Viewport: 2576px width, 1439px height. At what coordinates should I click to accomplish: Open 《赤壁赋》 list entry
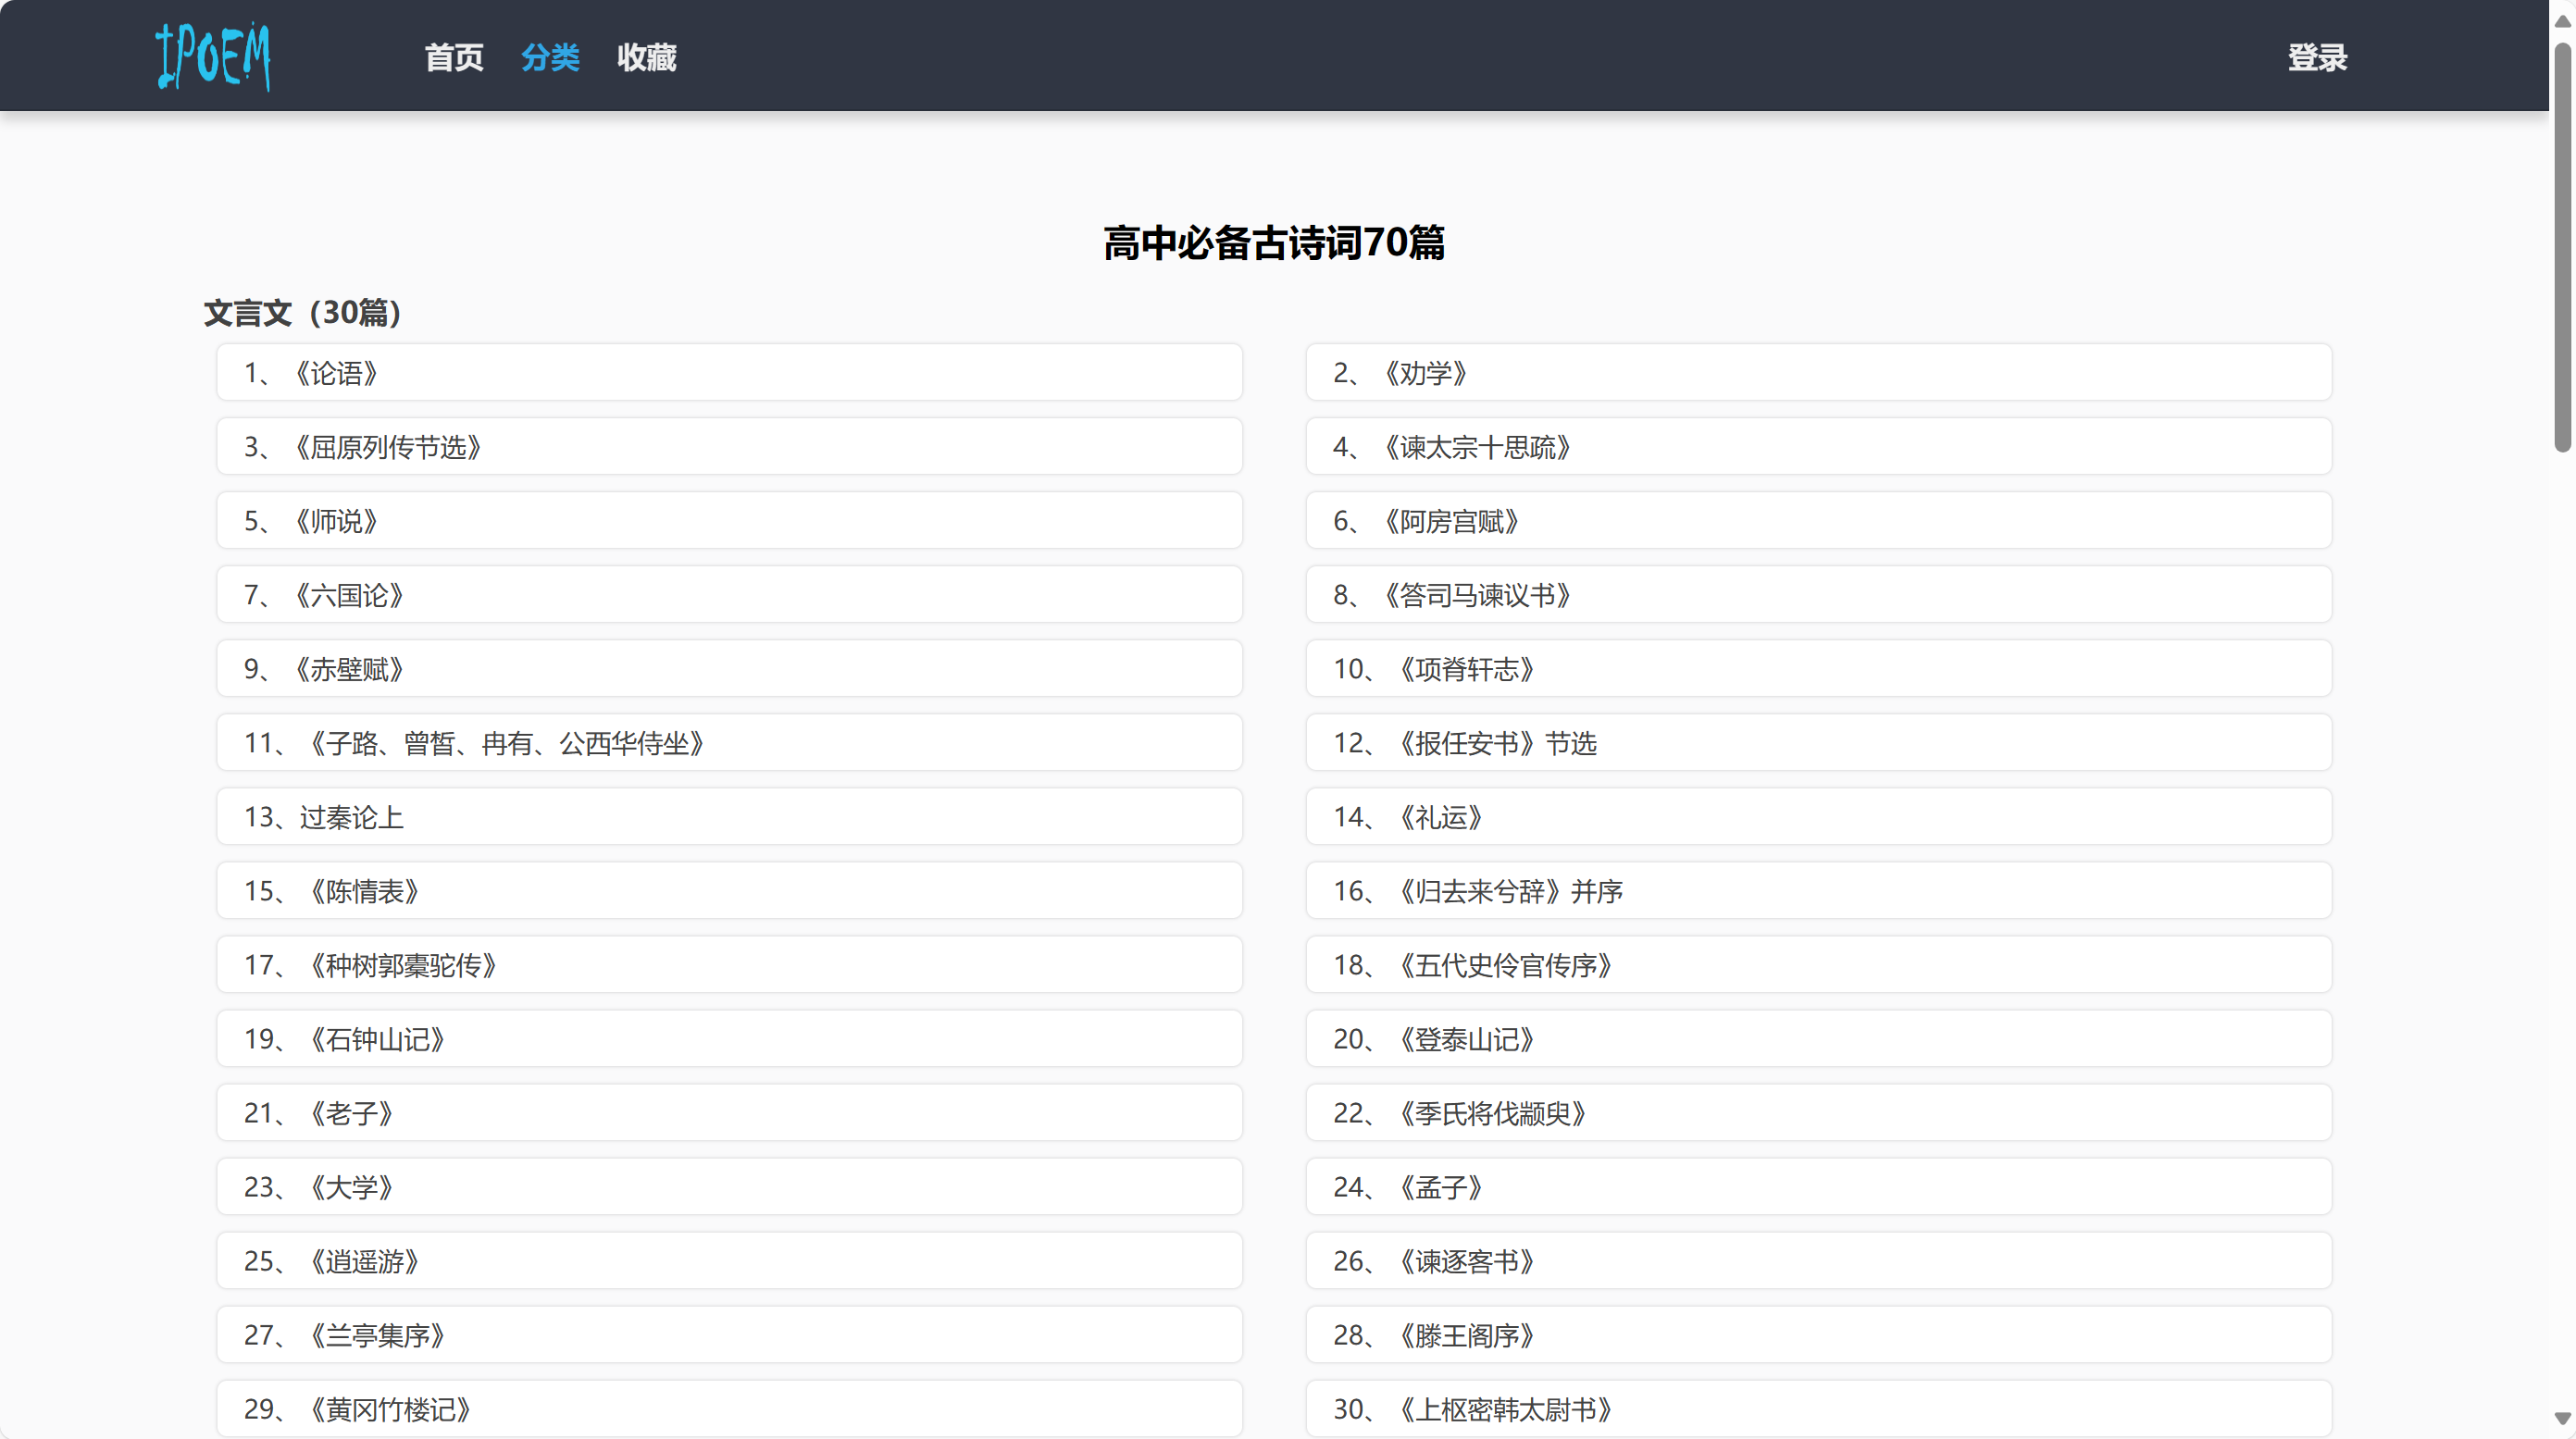(x=728, y=669)
